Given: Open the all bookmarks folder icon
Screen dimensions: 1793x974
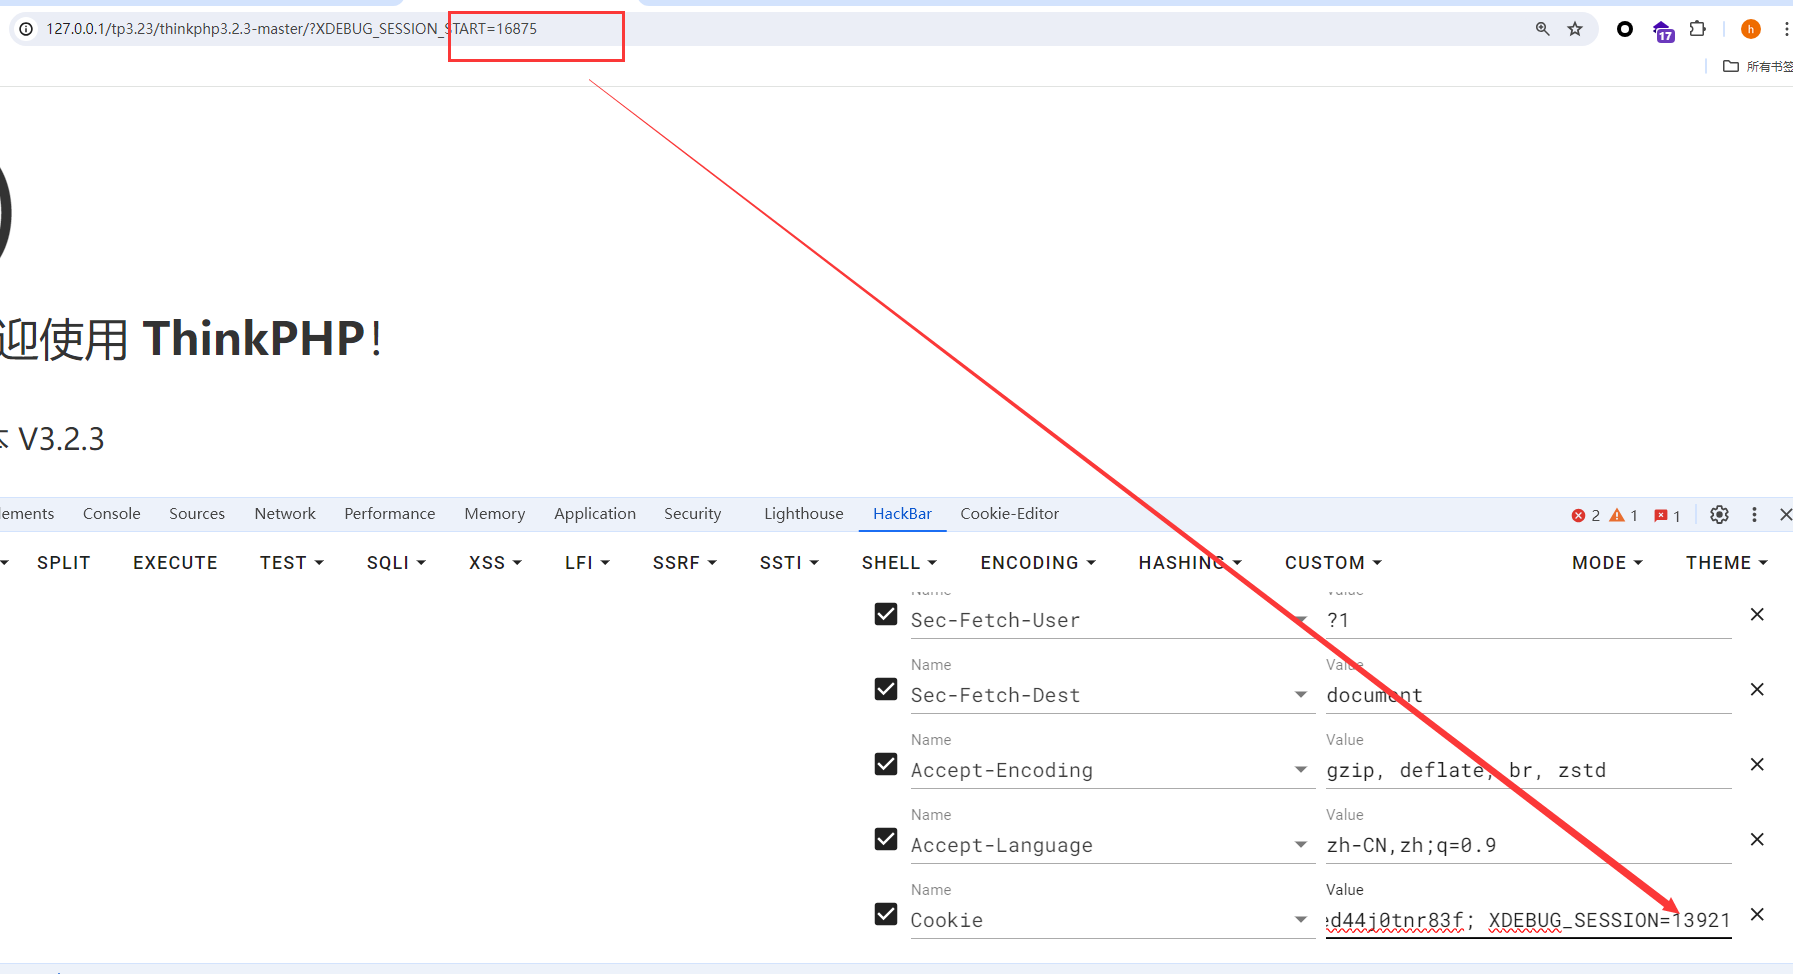Looking at the screenshot, I should point(1731,66).
